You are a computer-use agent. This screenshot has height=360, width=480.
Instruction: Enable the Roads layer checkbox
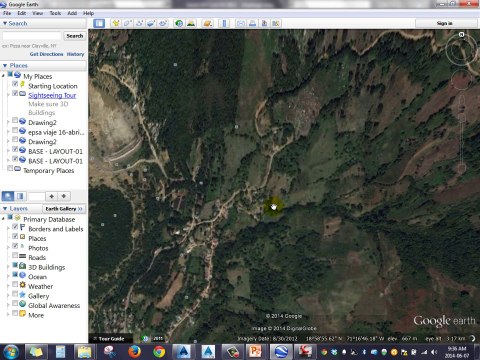[15, 255]
